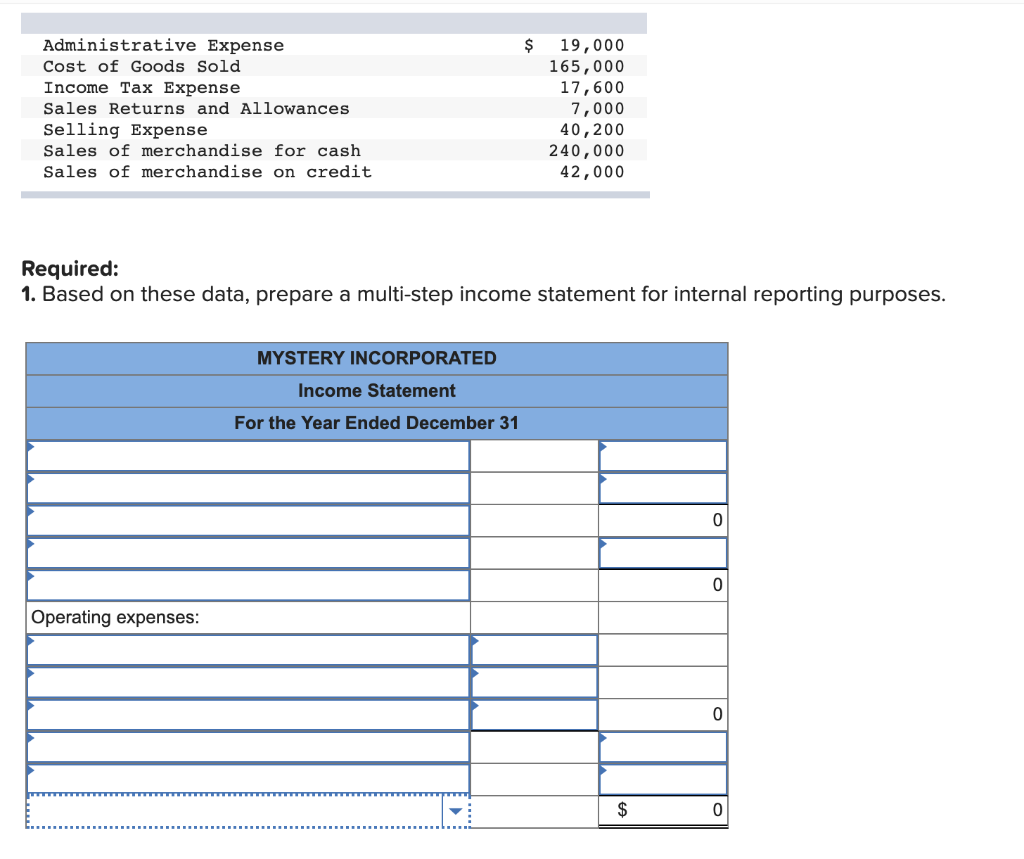The height and width of the screenshot is (859, 1024).
Task: Click the label cell directly above Operating expenses
Action: pos(248,585)
